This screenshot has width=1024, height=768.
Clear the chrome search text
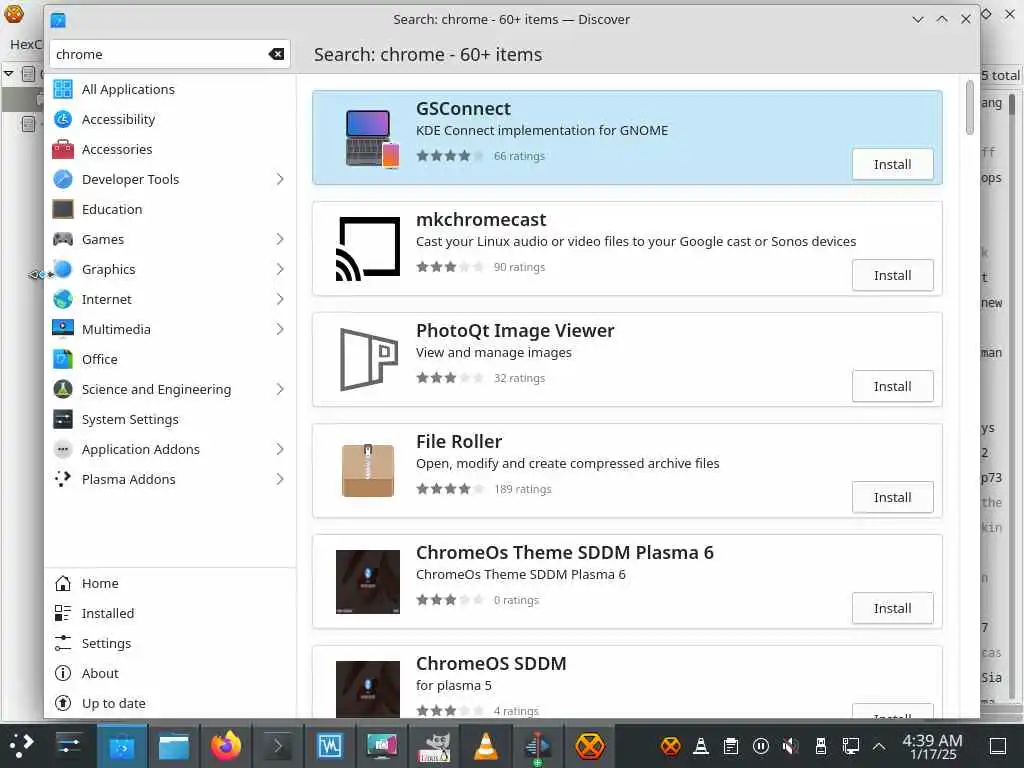276,54
